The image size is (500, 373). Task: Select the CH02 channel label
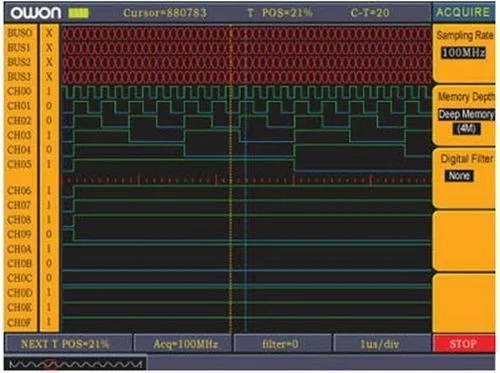pyautogui.click(x=19, y=120)
